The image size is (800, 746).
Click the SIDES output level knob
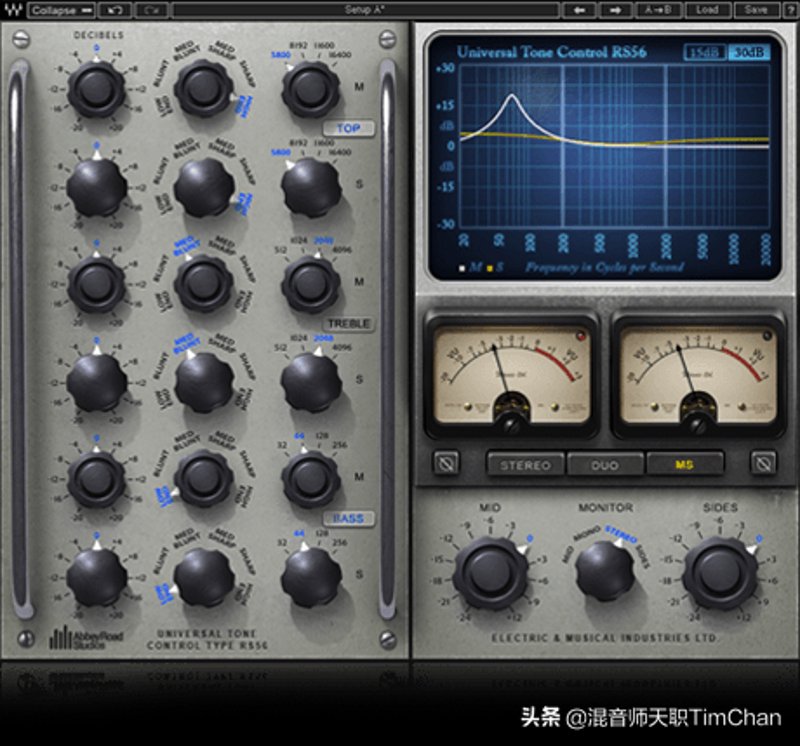point(720,573)
